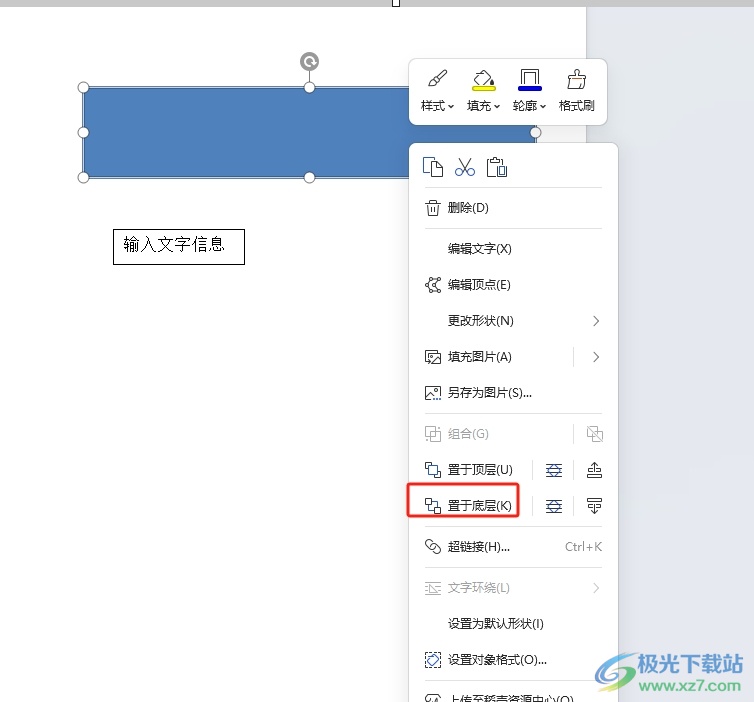Viewport: 754px width, 702px height.
Task: Select 置于顶层(U) menu item
Action: pyautogui.click(x=472, y=470)
